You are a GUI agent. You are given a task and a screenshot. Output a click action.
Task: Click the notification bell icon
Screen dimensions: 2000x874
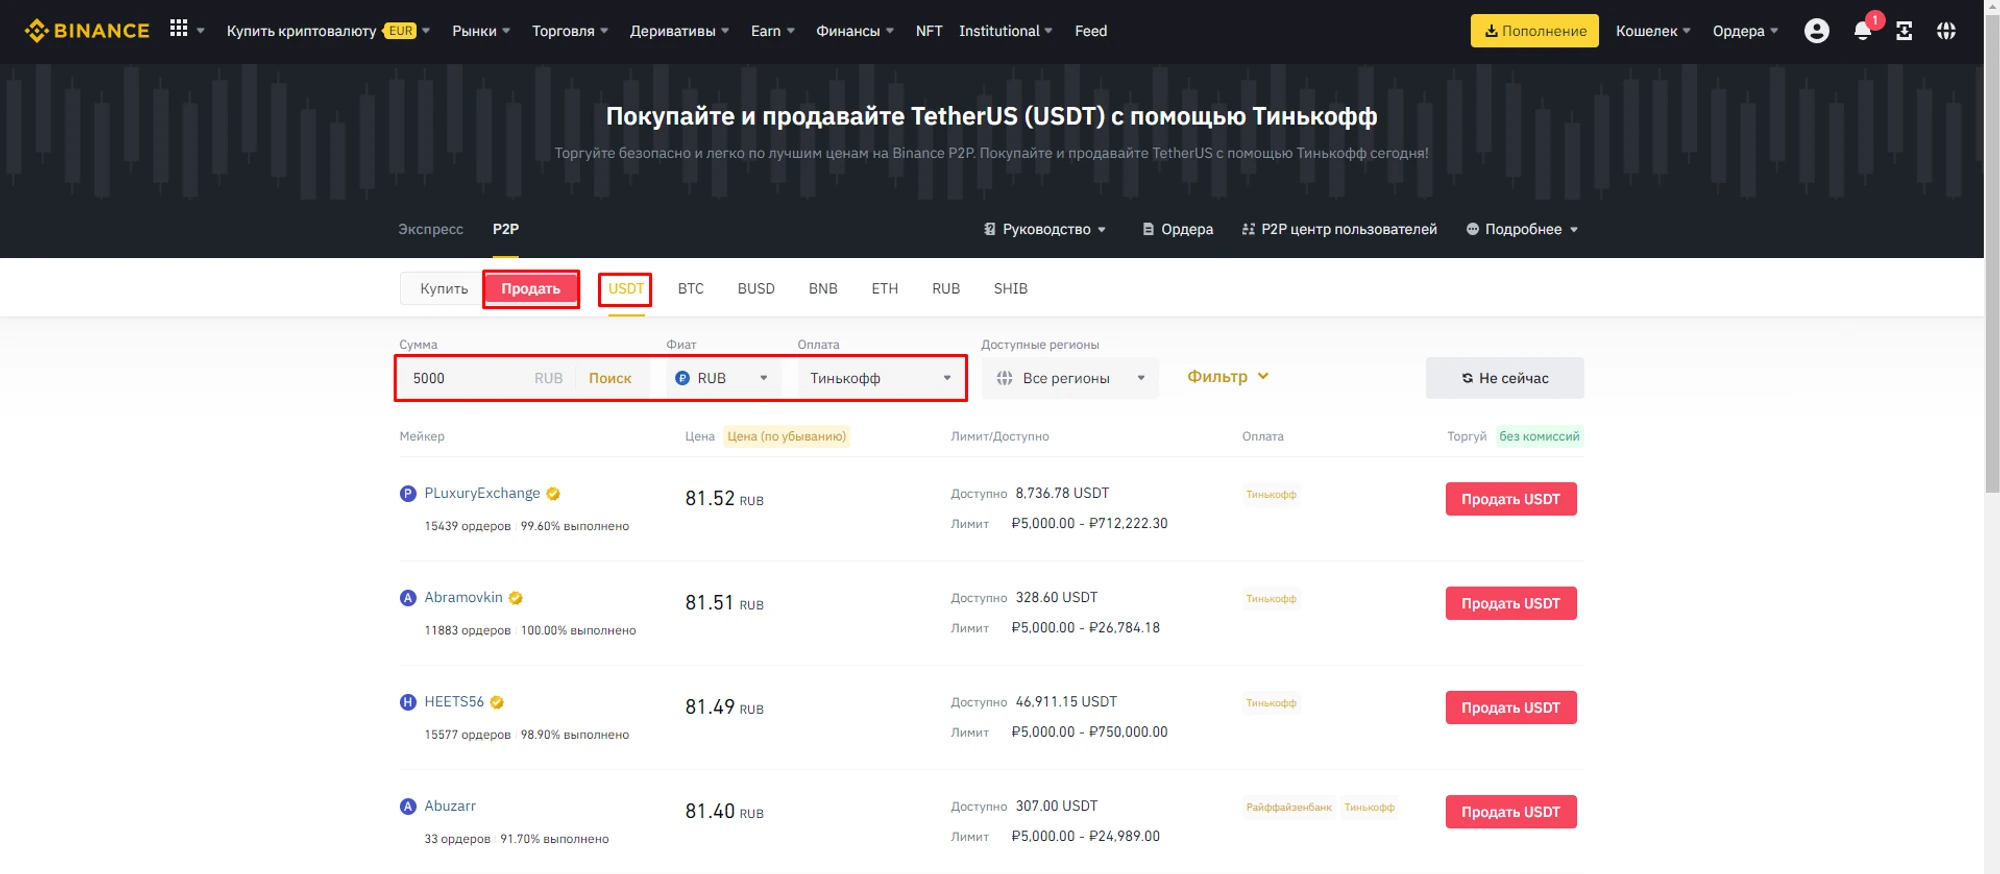(1862, 31)
